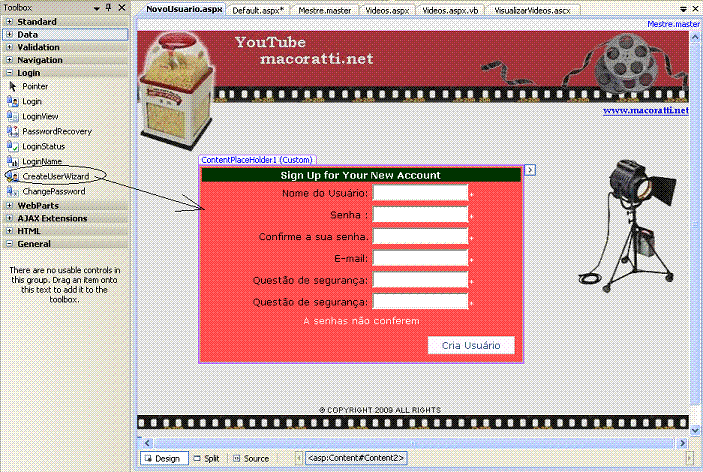703x472 pixels.
Task: Switch to the Videos.aspx.vb tab
Action: pos(450,10)
